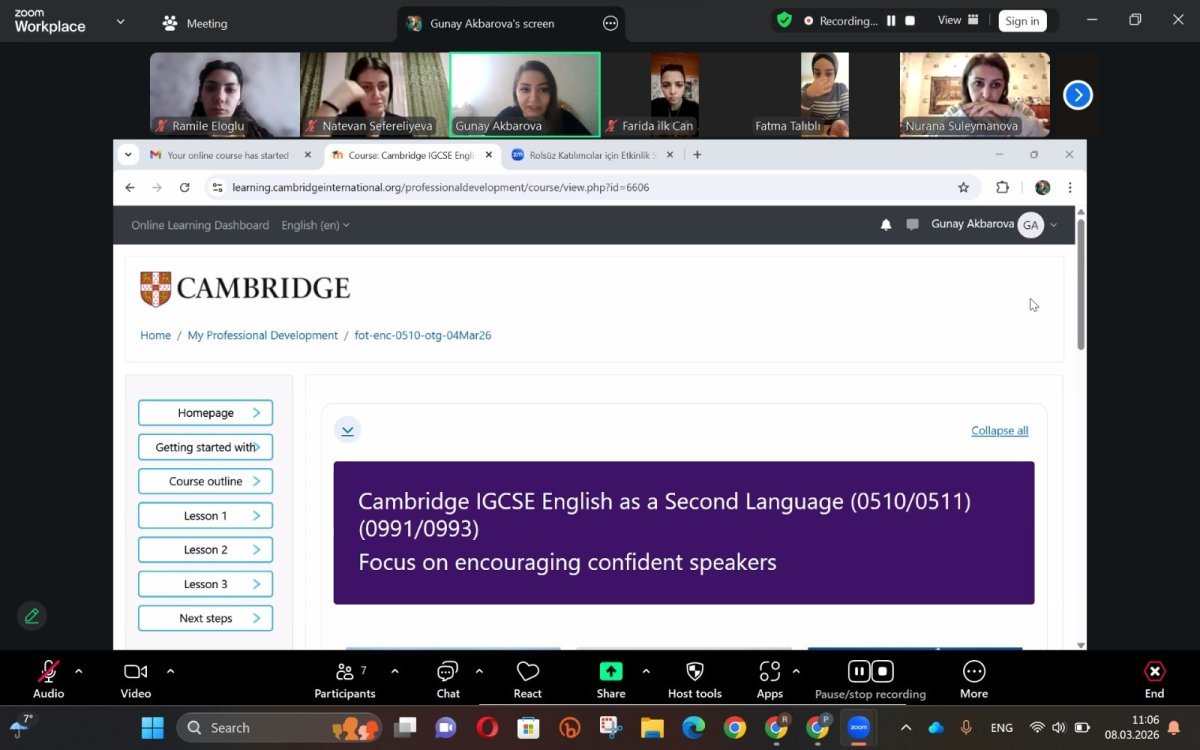Open Host tools shield icon
The width and height of the screenshot is (1200, 750).
[694, 672]
